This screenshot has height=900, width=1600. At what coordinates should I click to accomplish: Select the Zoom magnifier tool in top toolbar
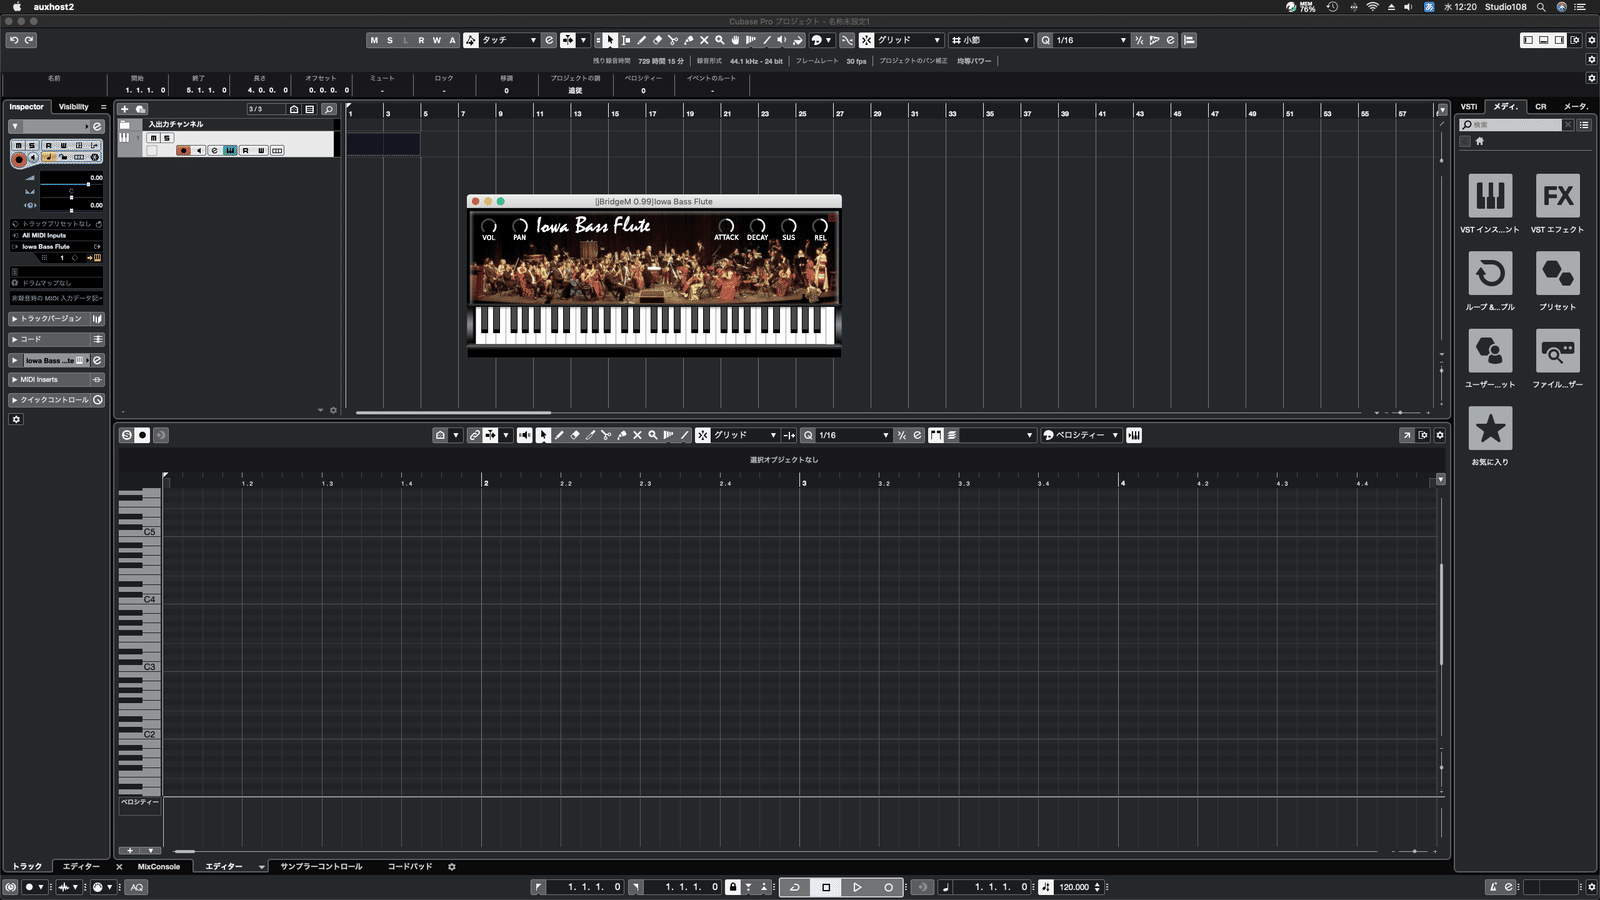click(x=719, y=40)
